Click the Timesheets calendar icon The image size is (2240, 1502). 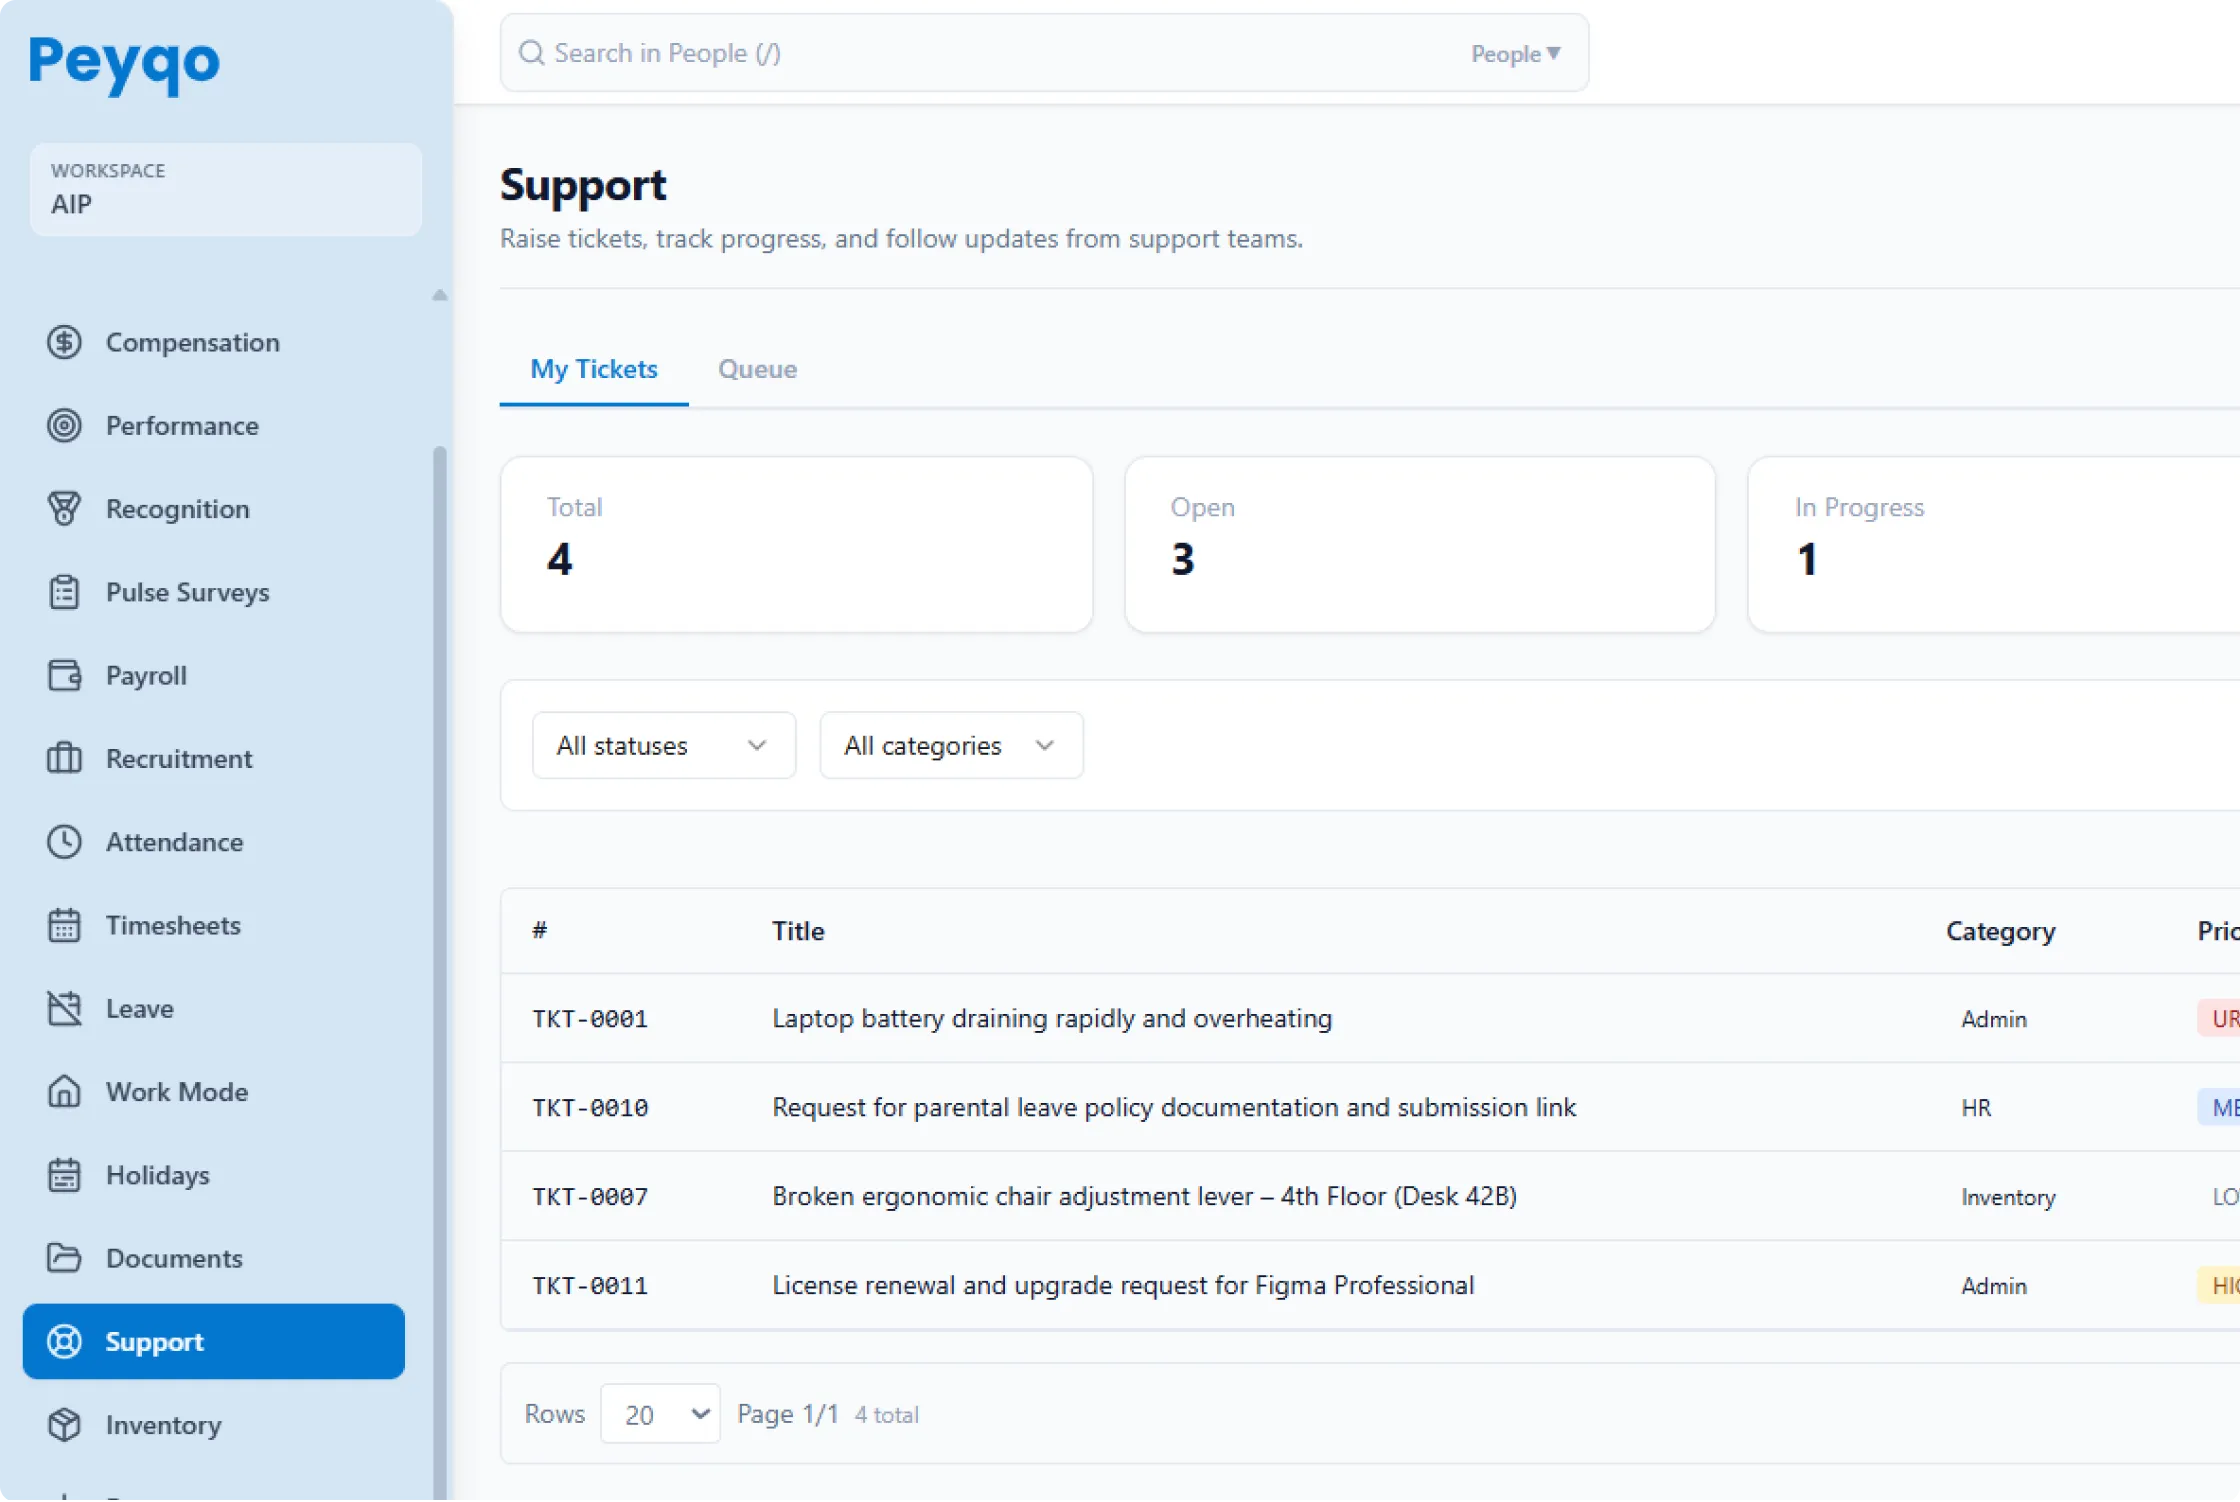coord(64,925)
